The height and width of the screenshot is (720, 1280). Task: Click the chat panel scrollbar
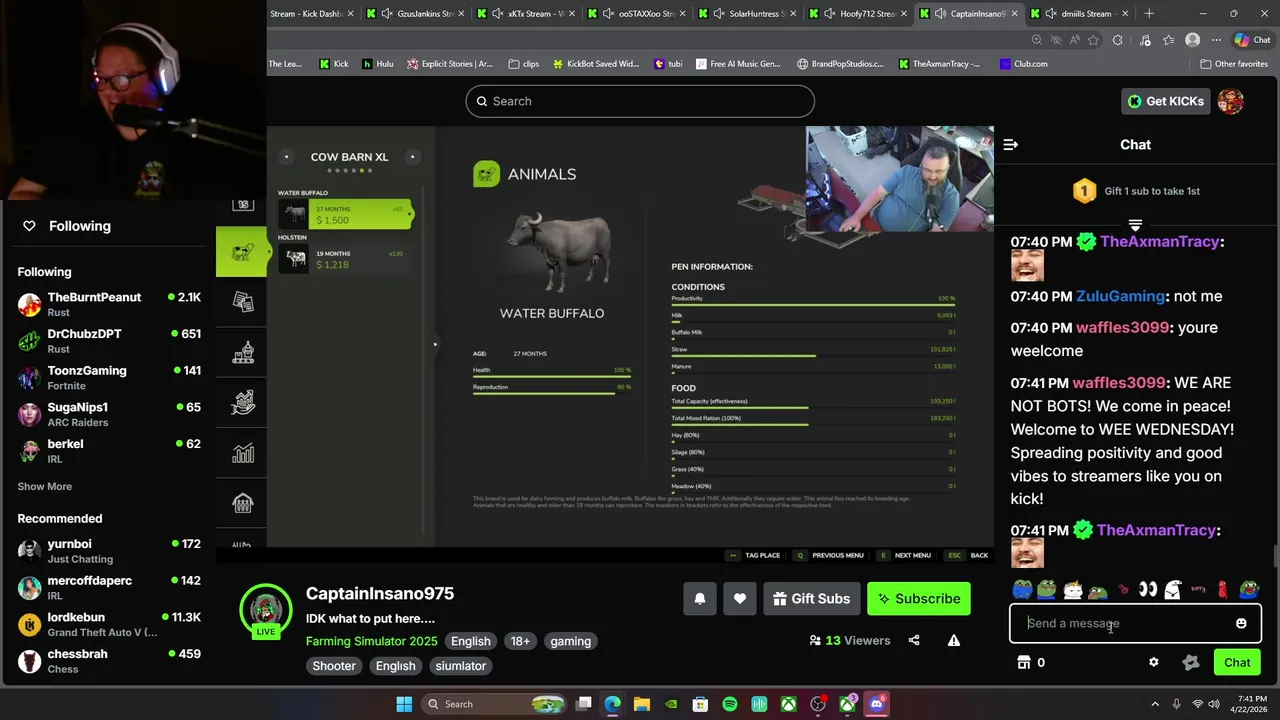1275,555
